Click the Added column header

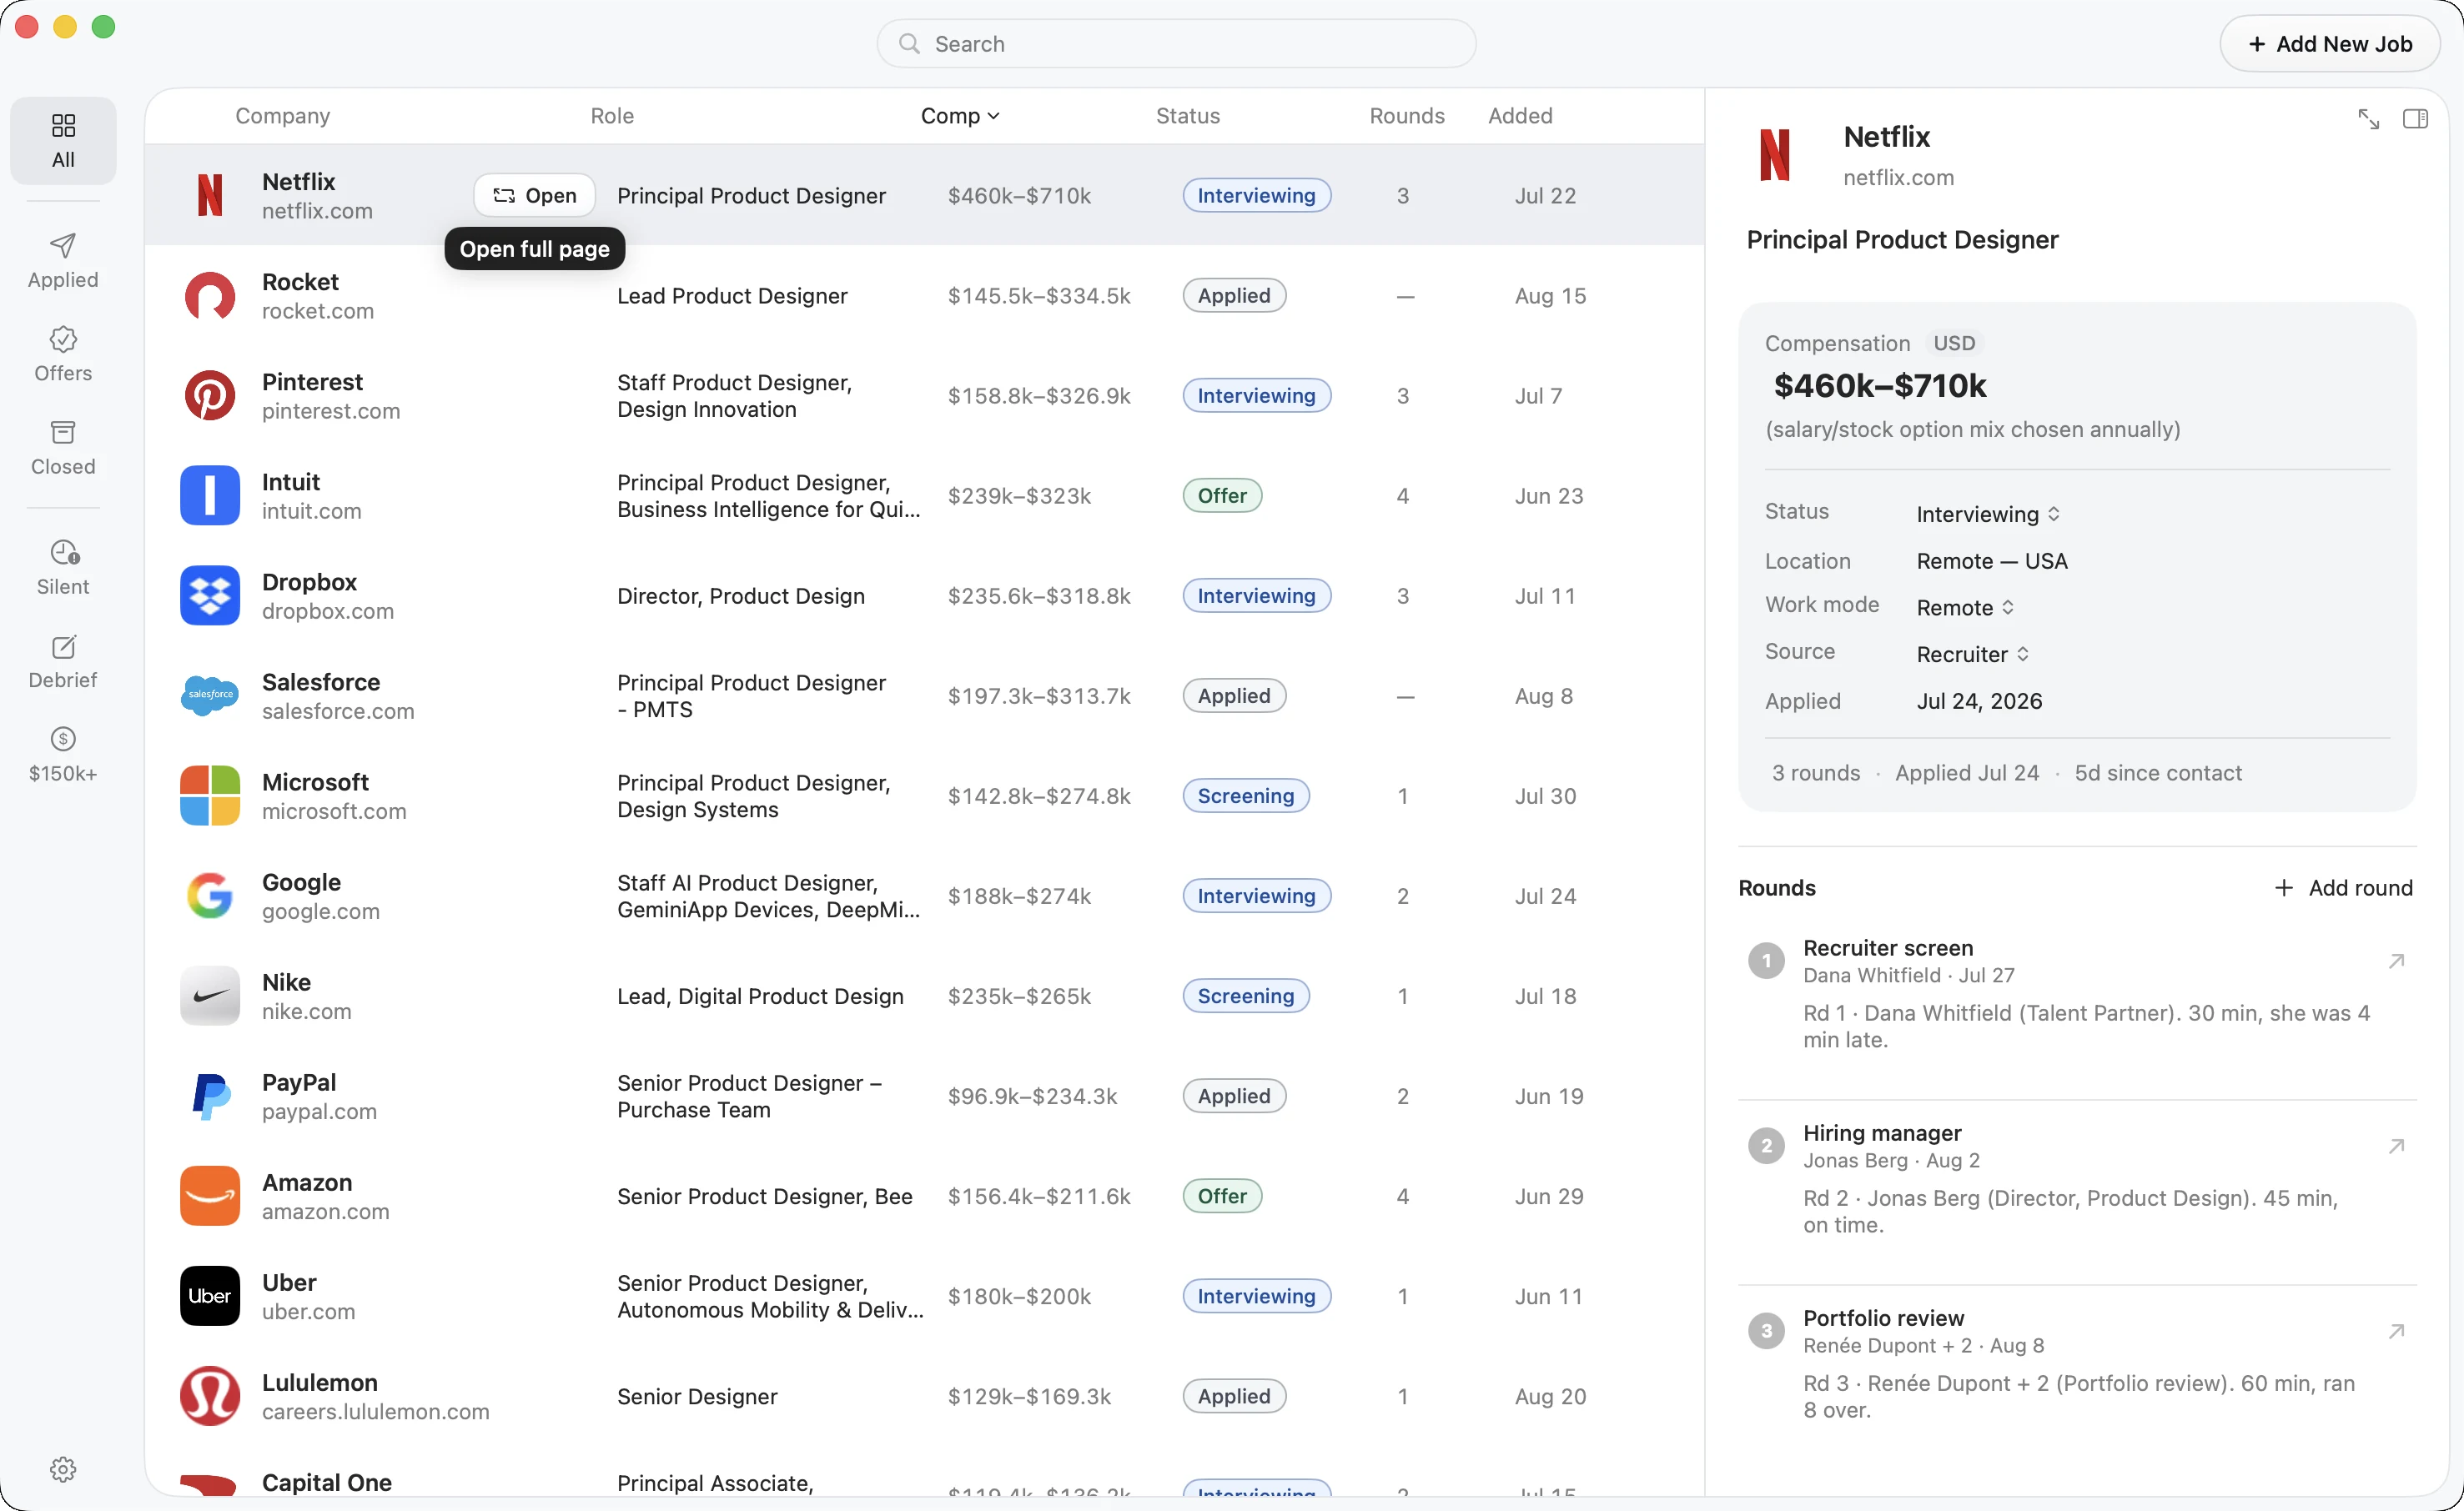pyautogui.click(x=1520, y=116)
